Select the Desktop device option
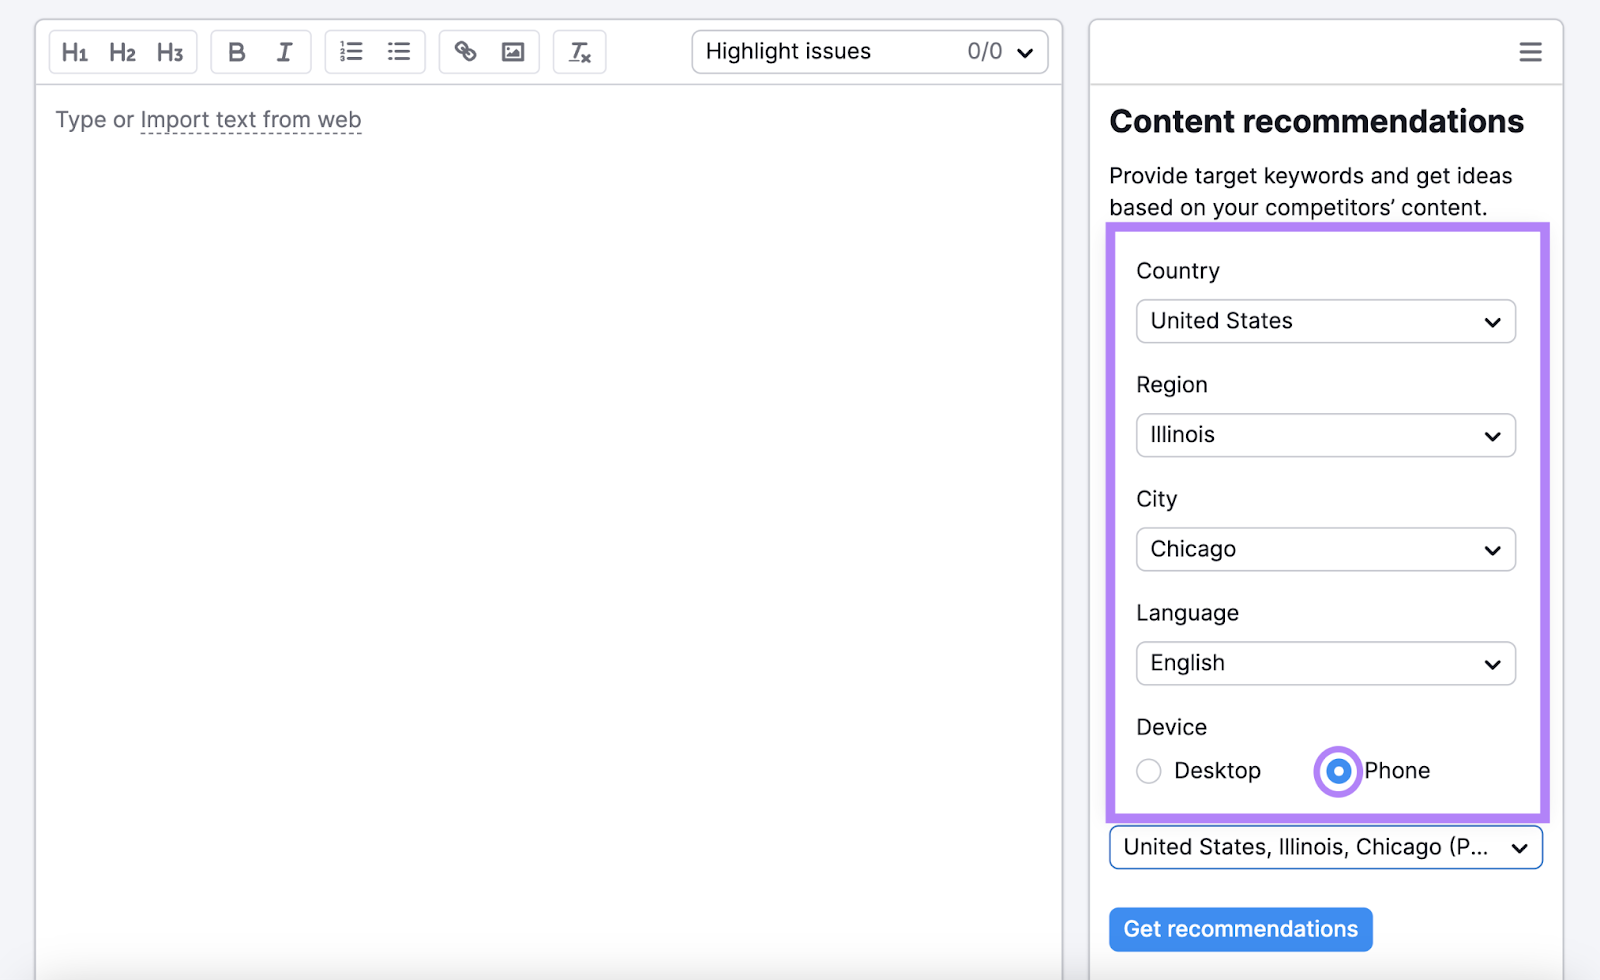 pyautogui.click(x=1148, y=770)
